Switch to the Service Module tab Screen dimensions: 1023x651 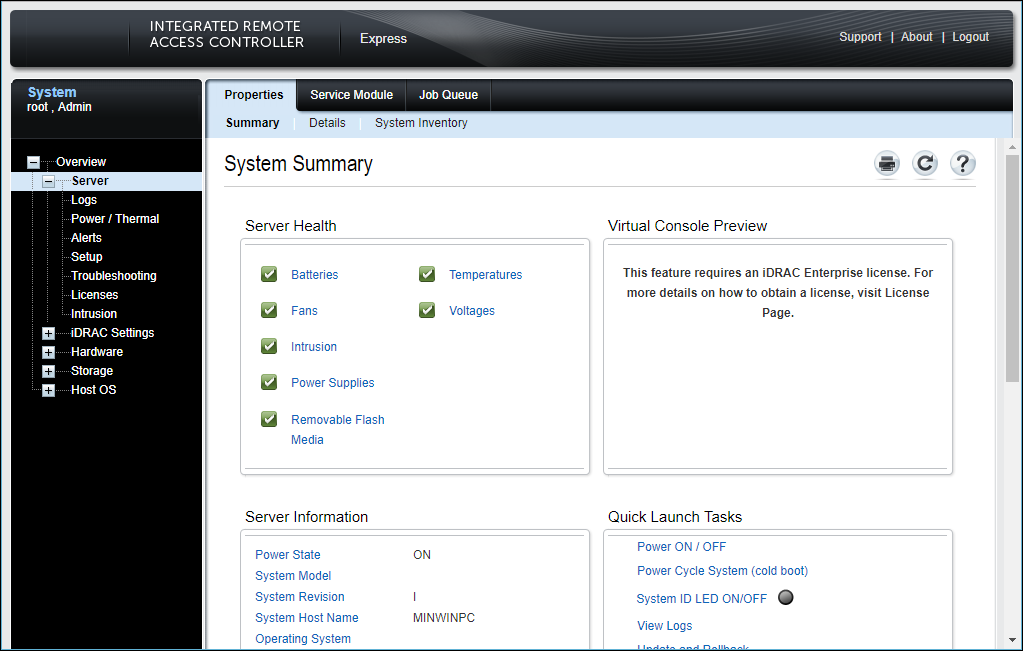tap(352, 95)
